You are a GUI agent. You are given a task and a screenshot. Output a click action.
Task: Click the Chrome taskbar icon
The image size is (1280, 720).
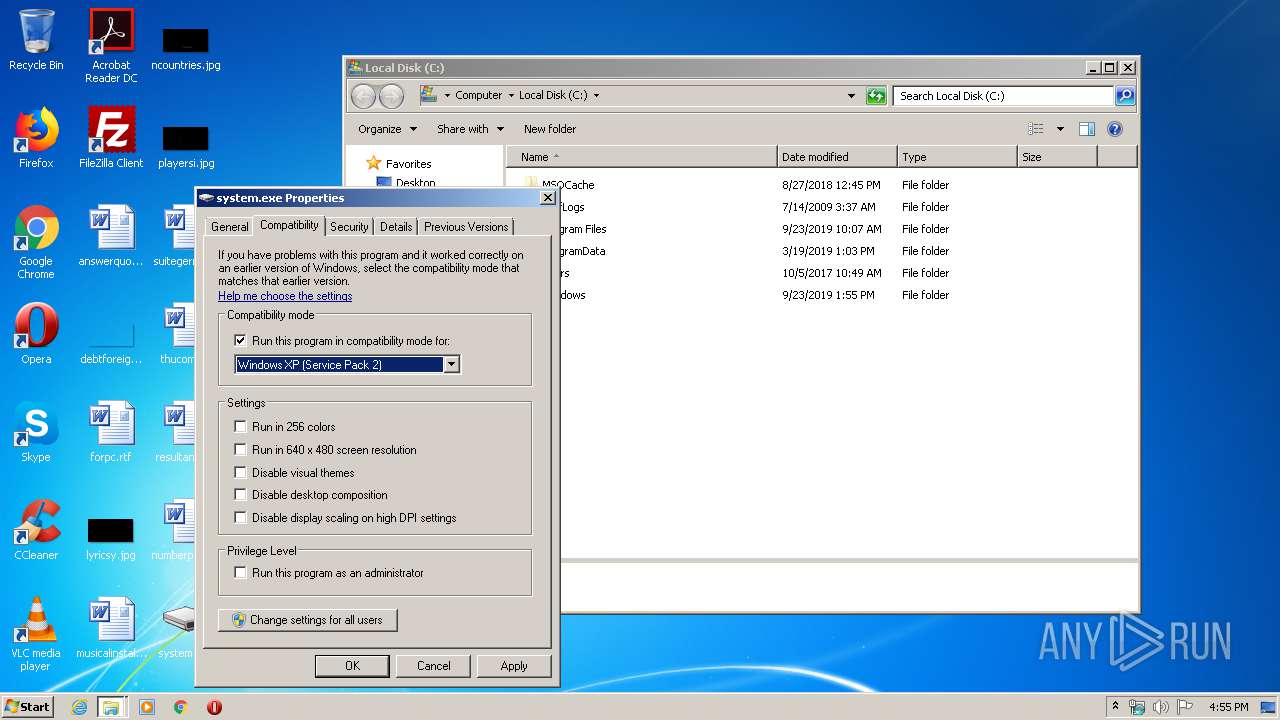point(180,707)
